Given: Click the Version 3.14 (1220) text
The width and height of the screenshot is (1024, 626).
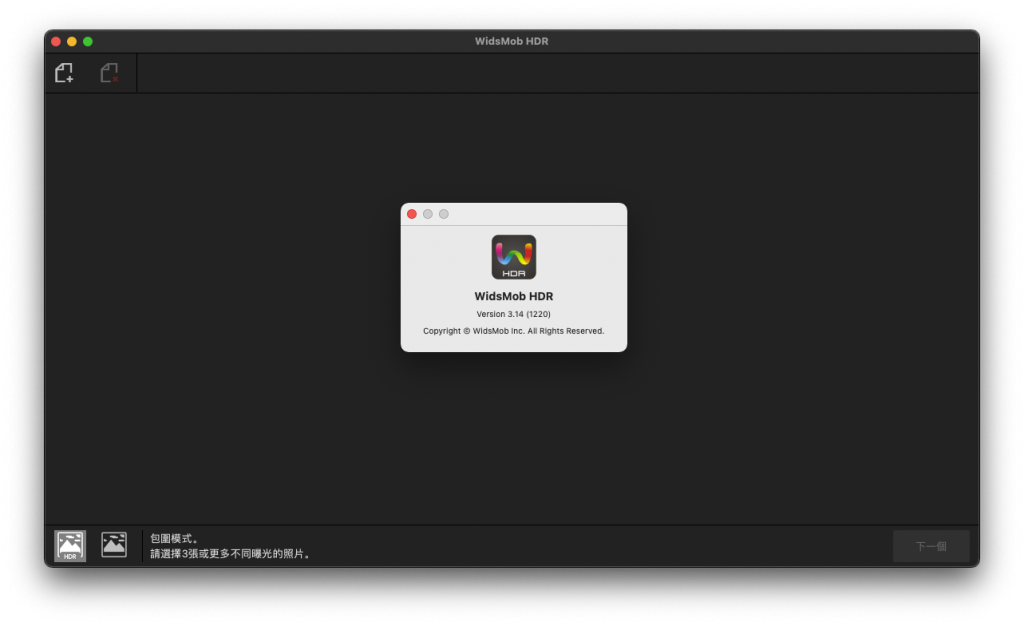Looking at the screenshot, I should click(513, 314).
